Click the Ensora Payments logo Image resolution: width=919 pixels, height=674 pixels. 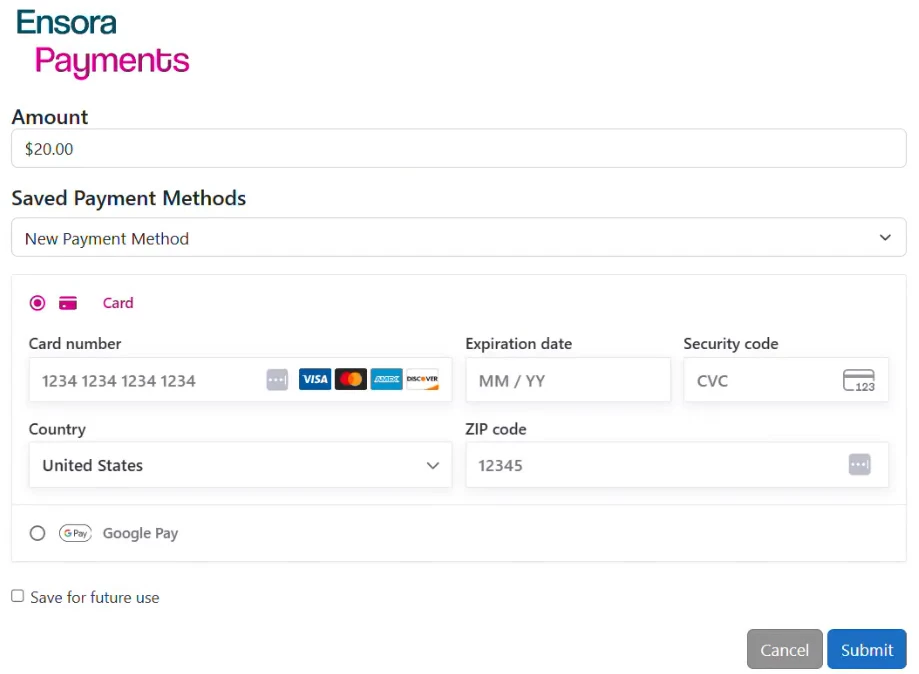click(x=102, y=43)
